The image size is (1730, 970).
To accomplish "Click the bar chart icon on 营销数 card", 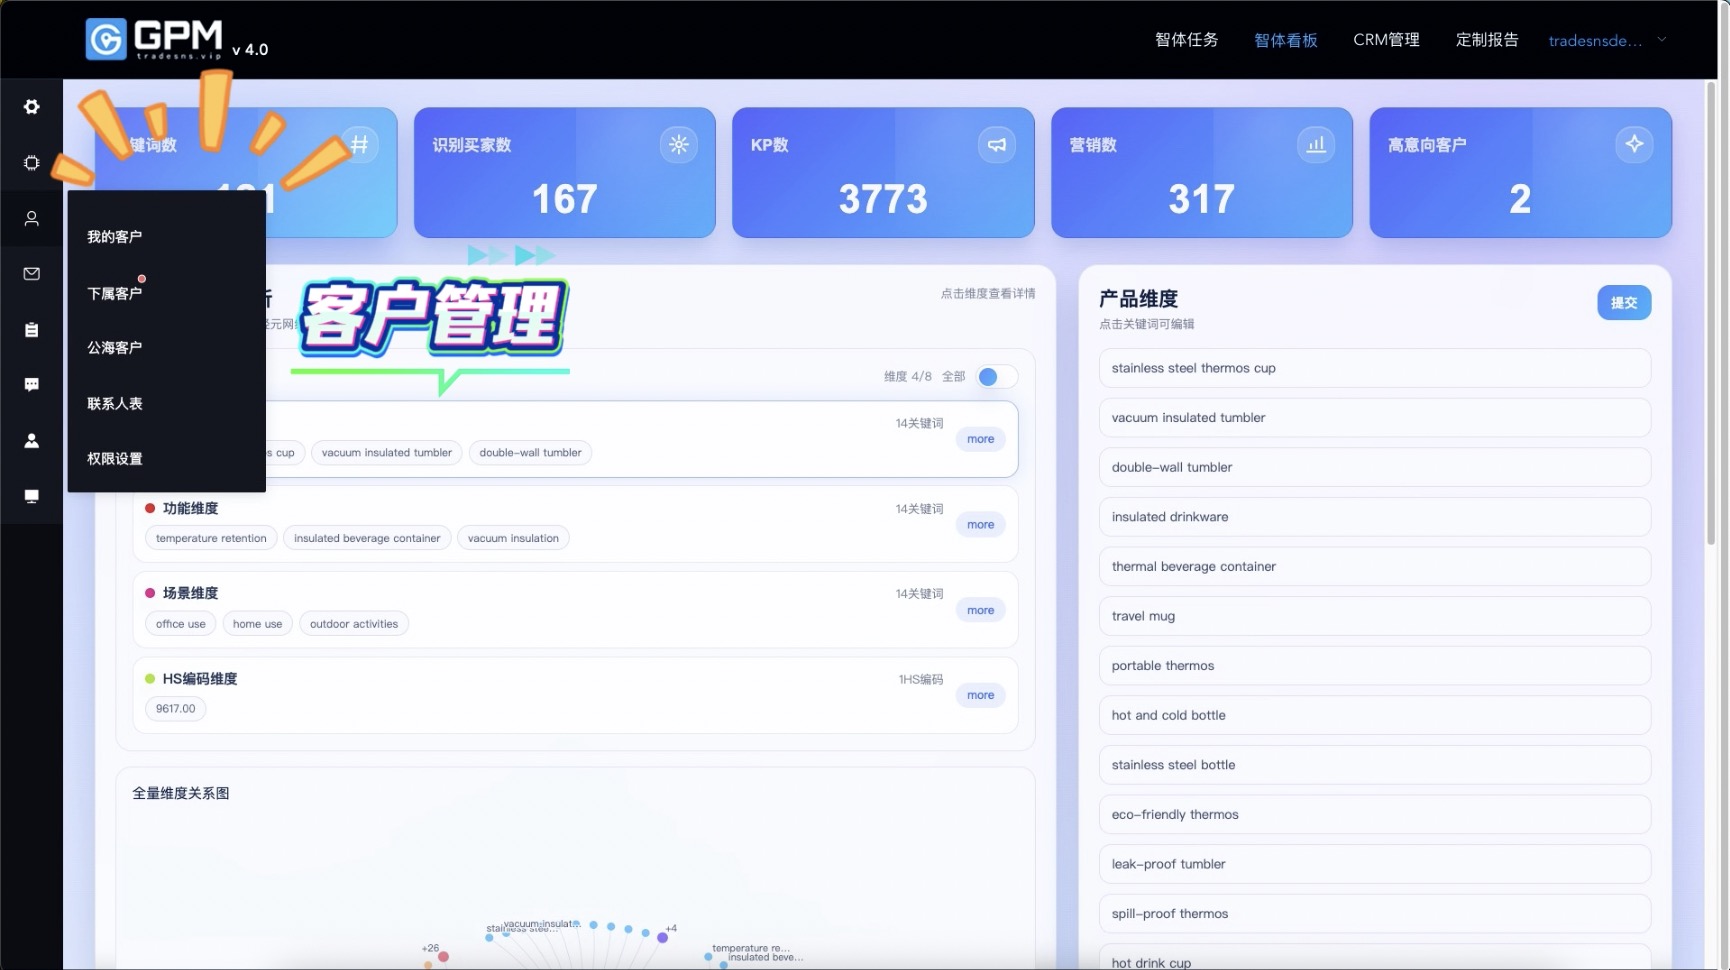I will [x=1315, y=145].
